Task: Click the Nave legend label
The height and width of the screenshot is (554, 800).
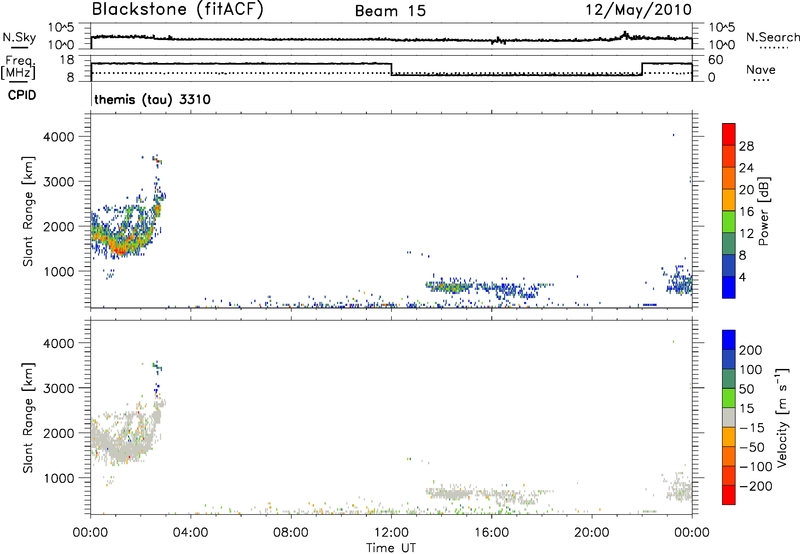Action: point(761,69)
